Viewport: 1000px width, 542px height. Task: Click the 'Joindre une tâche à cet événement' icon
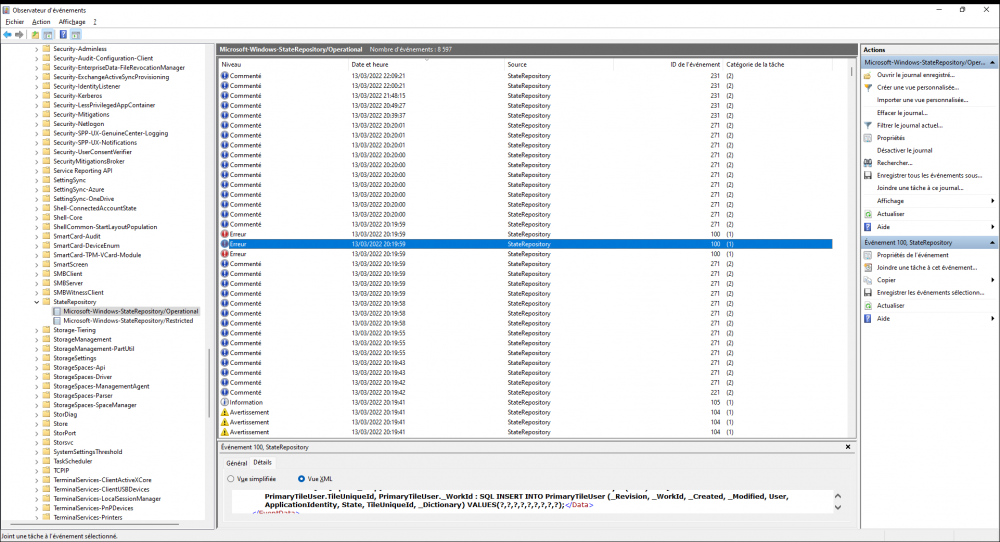868,268
